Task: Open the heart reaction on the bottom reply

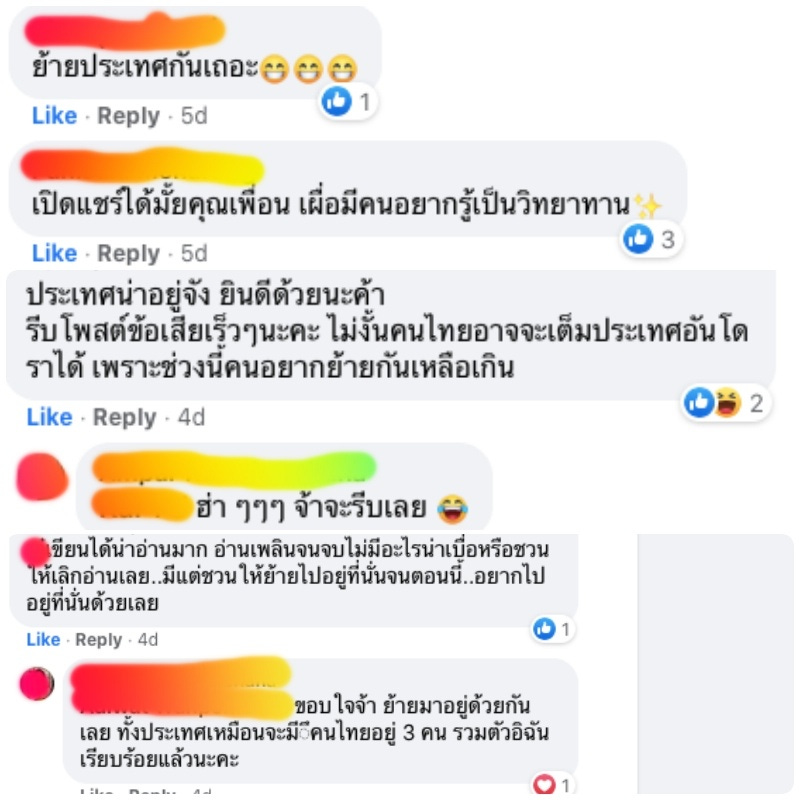Action: pyautogui.click(x=552, y=785)
